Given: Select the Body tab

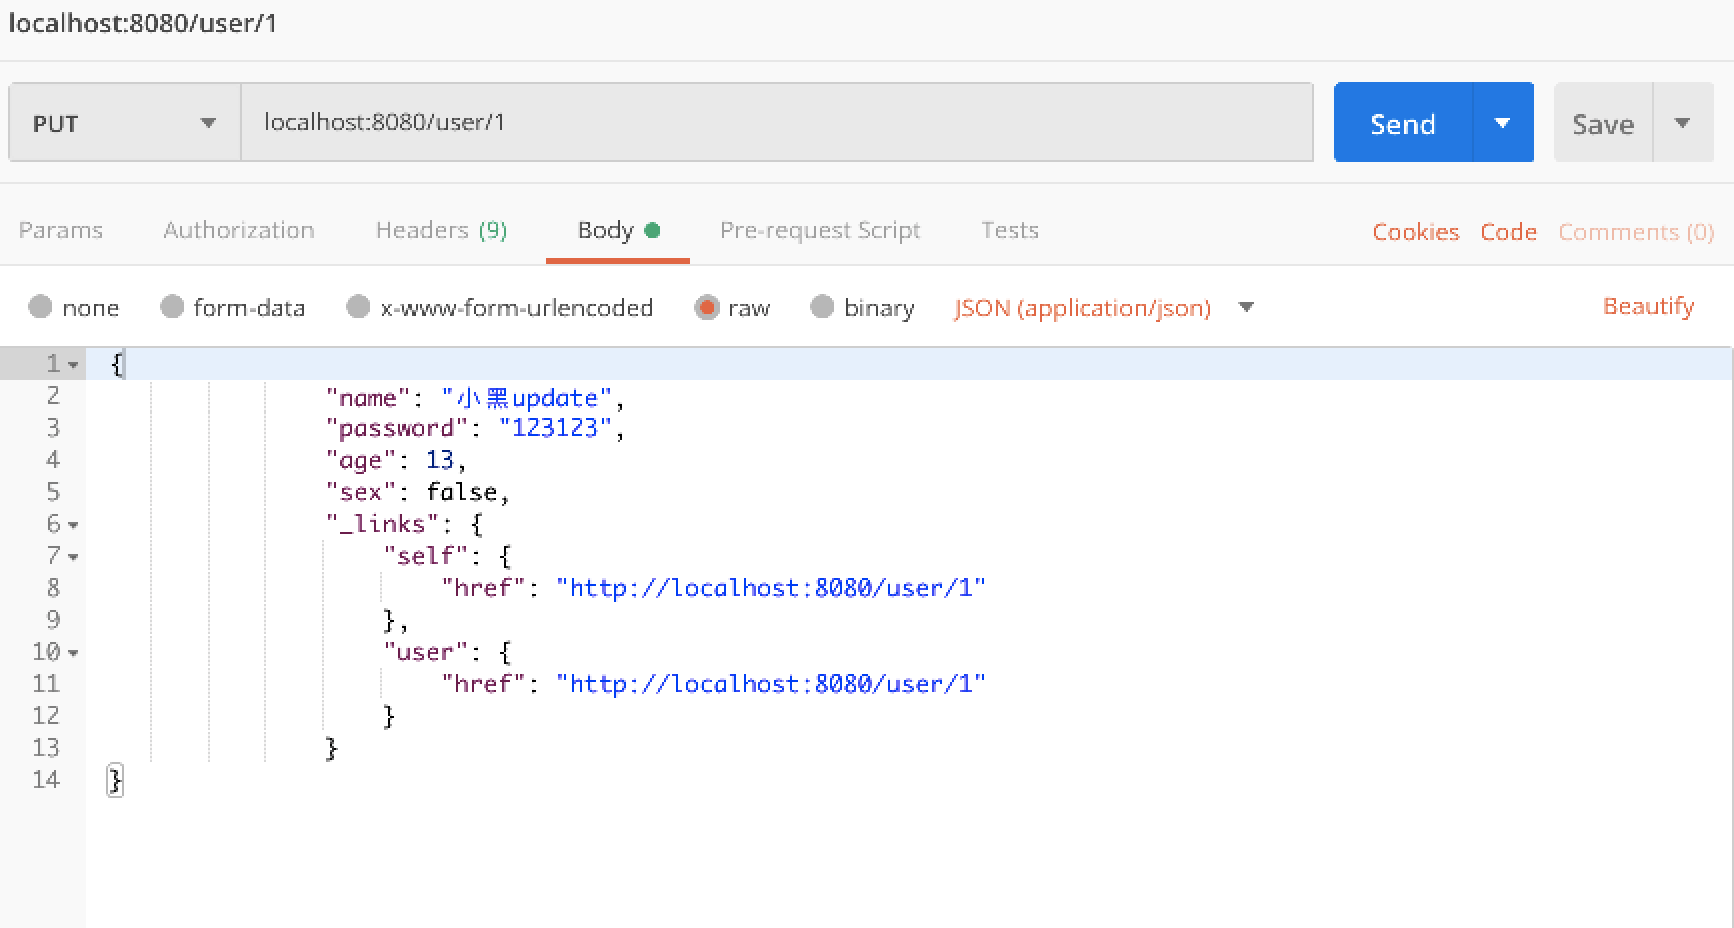Looking at the screenshot, I should pyautogui.click(x=618, y=230).
